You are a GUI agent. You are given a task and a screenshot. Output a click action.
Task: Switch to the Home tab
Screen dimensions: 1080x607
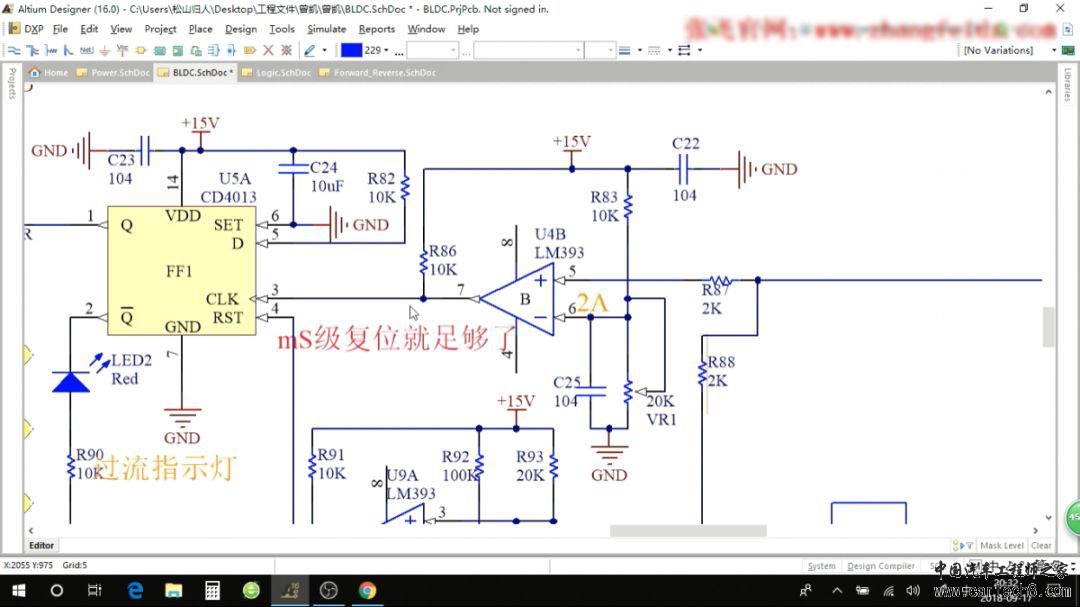48,72
